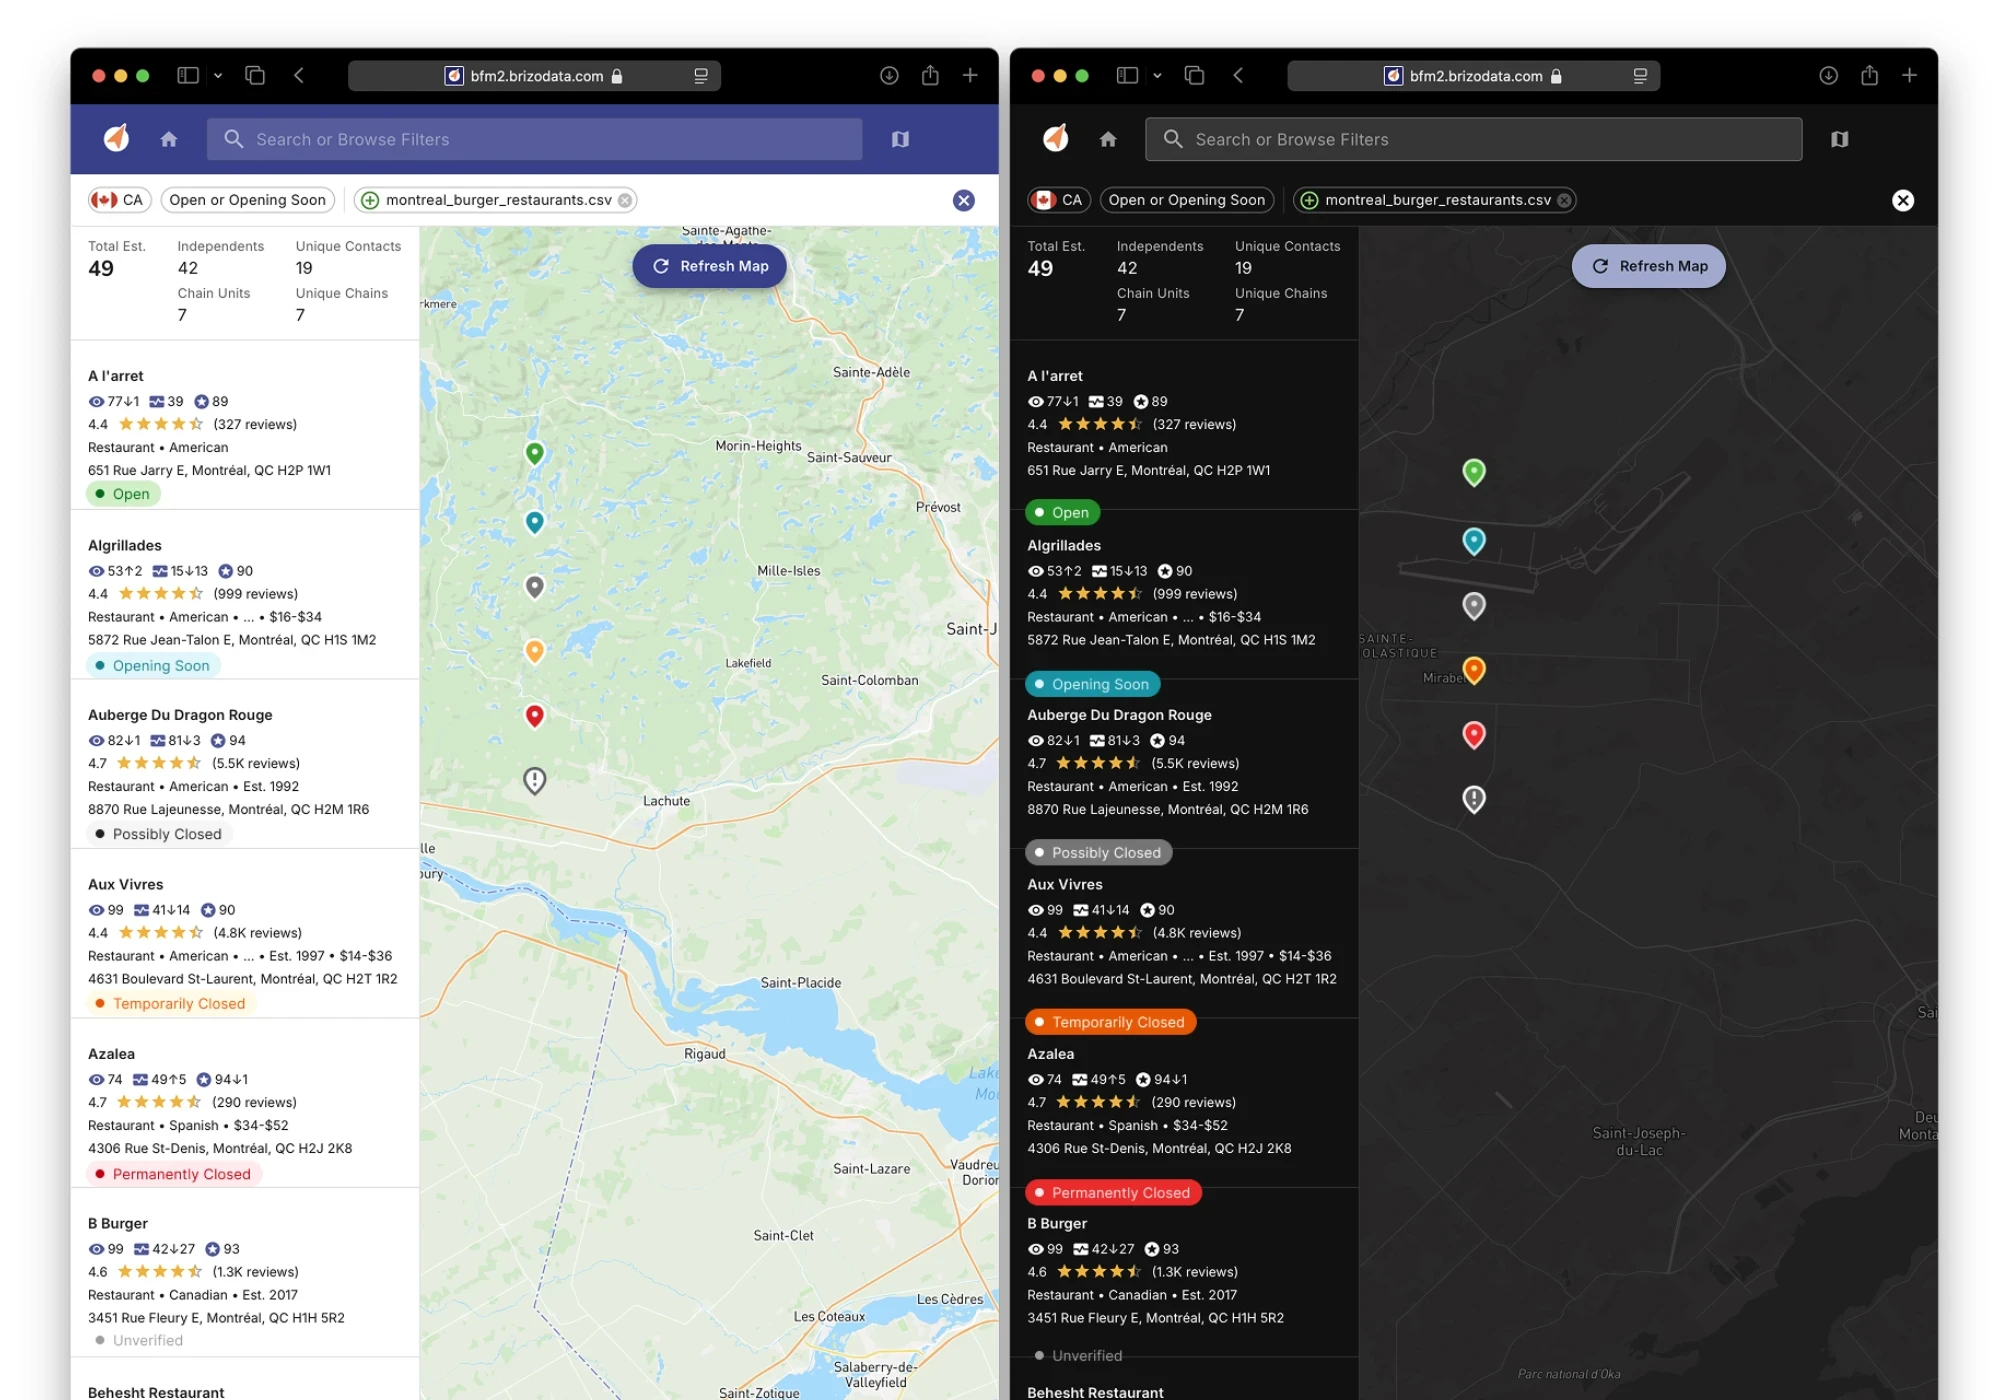This screenshot has height=1400, width=2000.
Task: Click the Brizo flame logo in dark window
Action: click(1056, 138)
